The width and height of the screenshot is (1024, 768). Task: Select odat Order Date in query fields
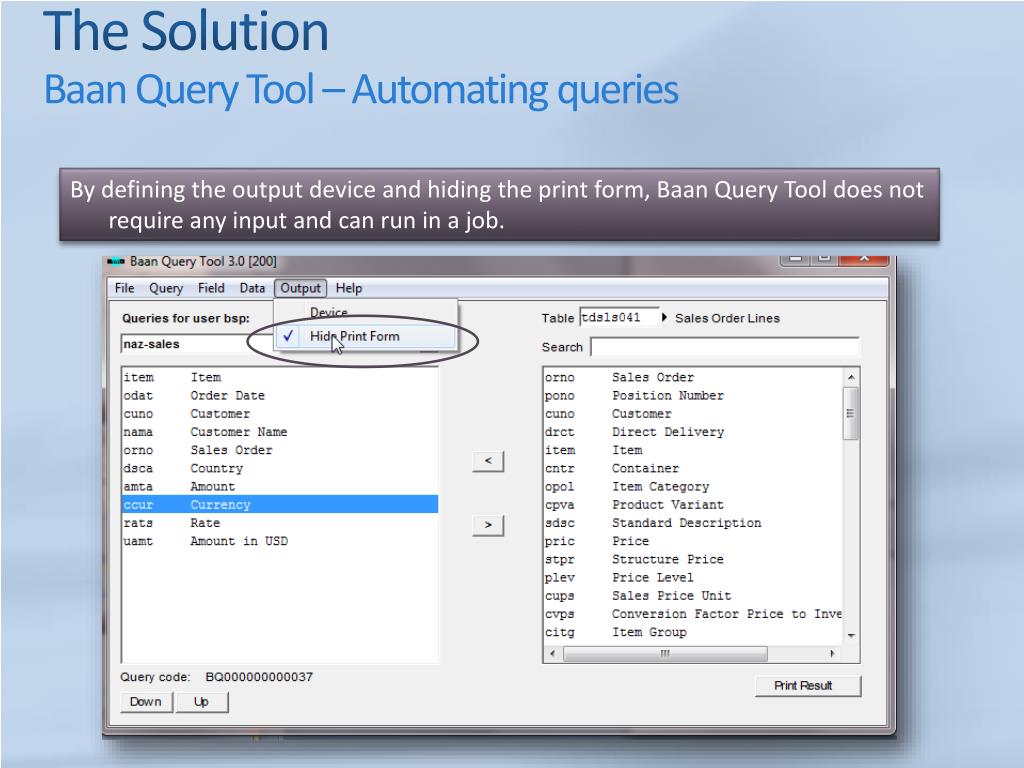point(280,396)
